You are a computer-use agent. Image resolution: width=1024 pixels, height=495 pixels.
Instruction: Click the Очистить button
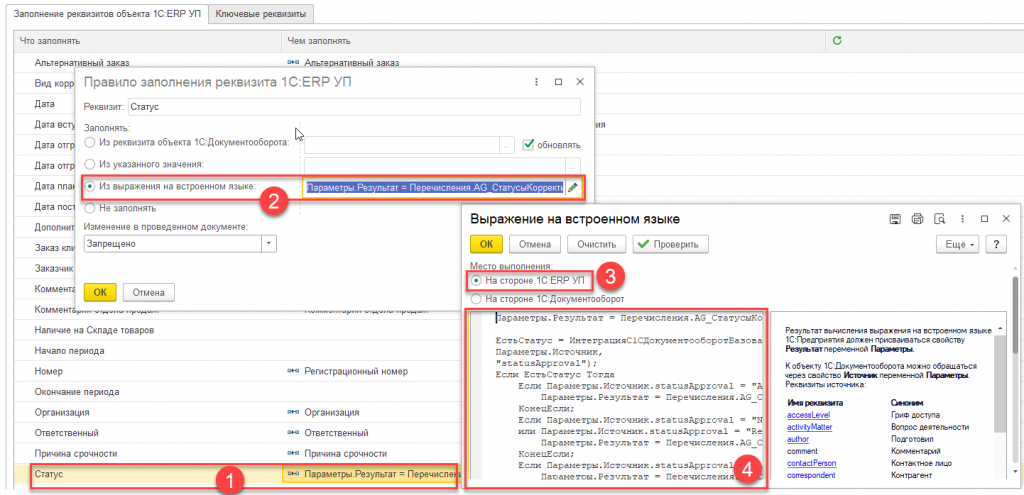[x=597, y=244]
